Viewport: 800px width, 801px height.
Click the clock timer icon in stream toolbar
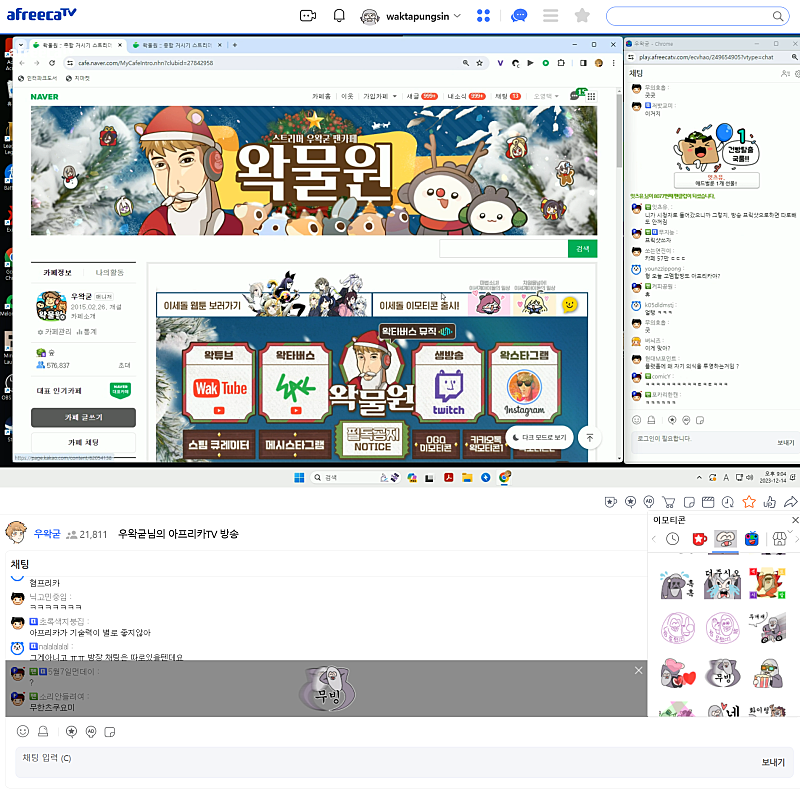click(727, 502)
